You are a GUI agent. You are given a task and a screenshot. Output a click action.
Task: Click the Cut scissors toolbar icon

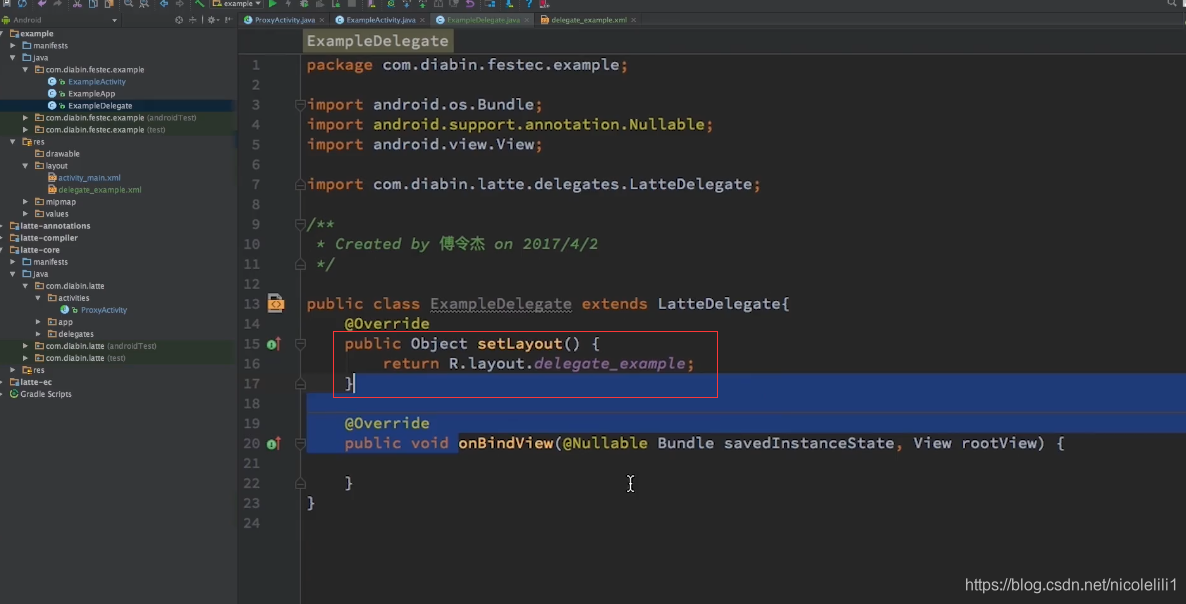pyautogui.click(x=77, y=4)
